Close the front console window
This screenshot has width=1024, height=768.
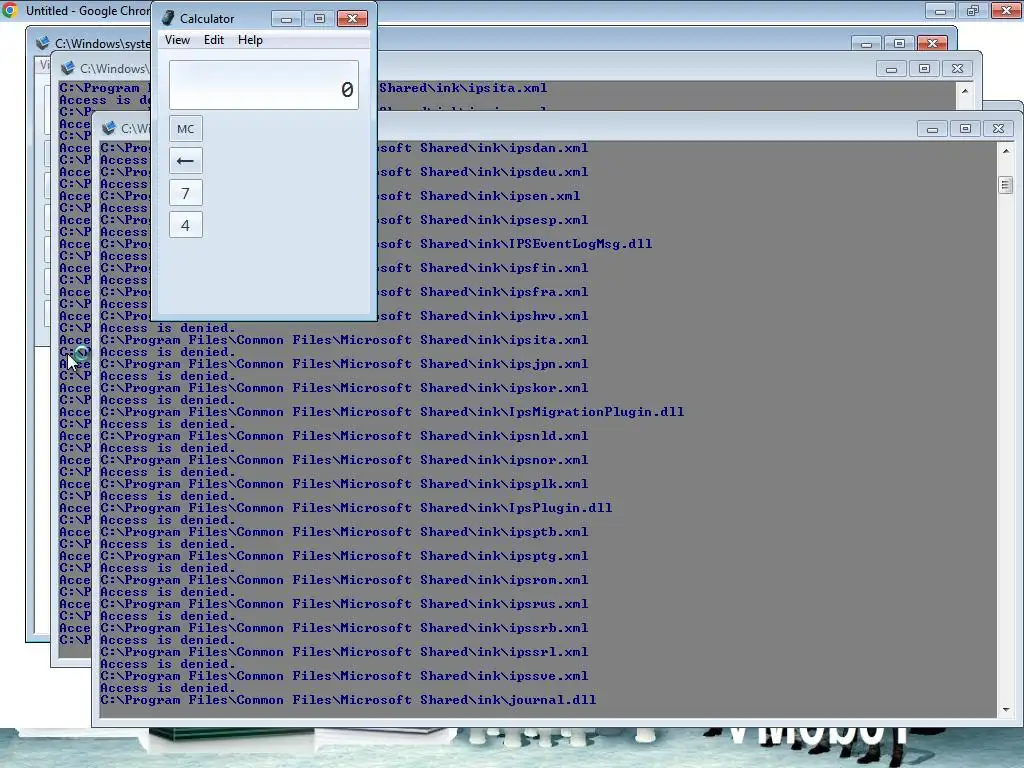tap(999, 129)
